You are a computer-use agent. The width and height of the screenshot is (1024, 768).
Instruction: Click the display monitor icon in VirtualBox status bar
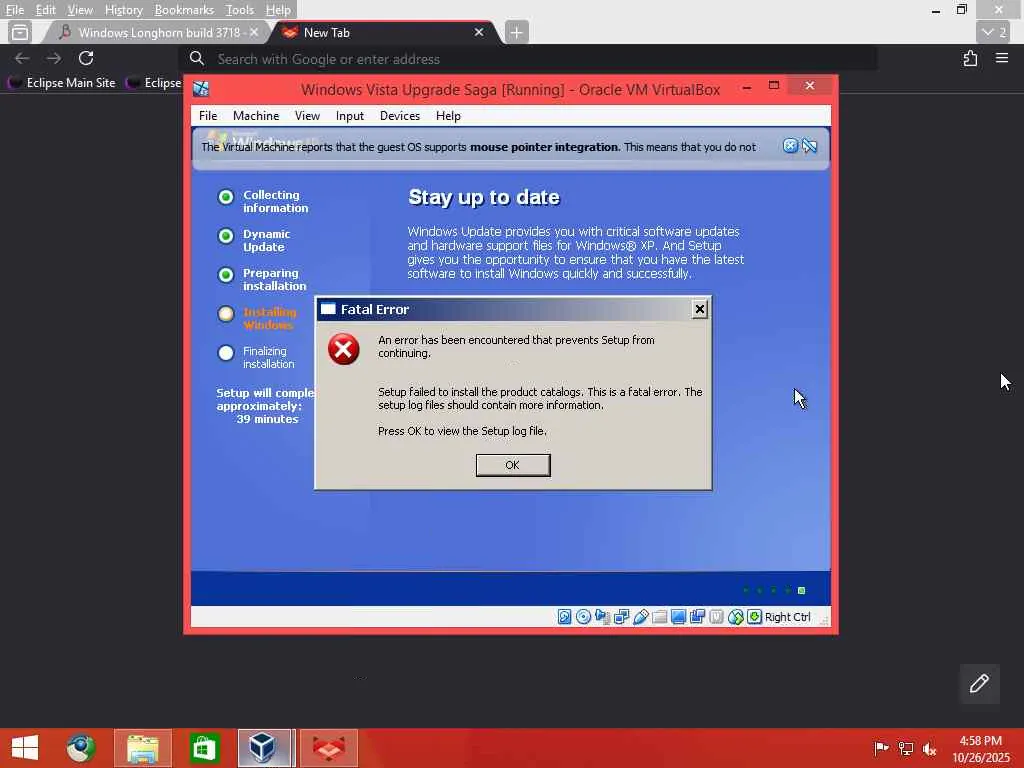click(679, 616)
